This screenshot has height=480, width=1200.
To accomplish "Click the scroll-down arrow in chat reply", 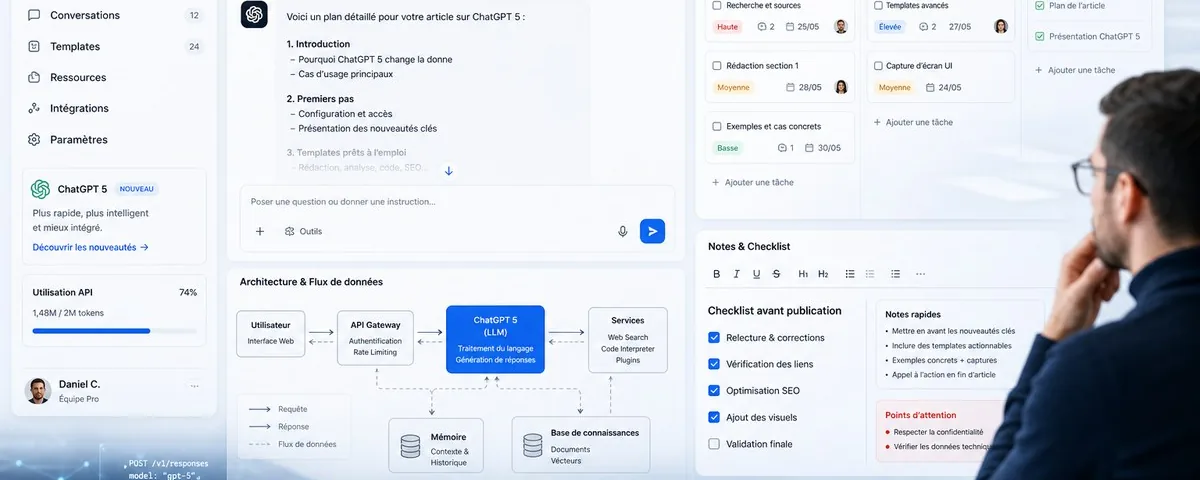I will [x=449, y=171].
